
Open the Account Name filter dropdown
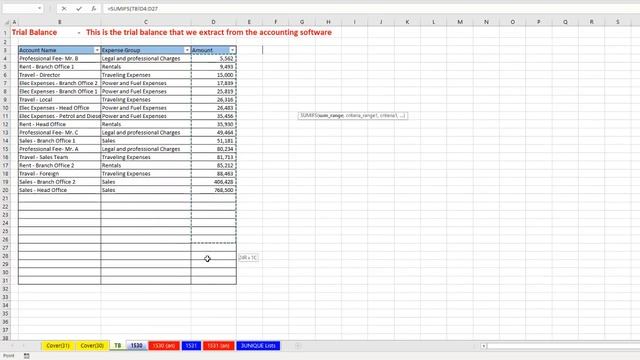pos(97,50)
